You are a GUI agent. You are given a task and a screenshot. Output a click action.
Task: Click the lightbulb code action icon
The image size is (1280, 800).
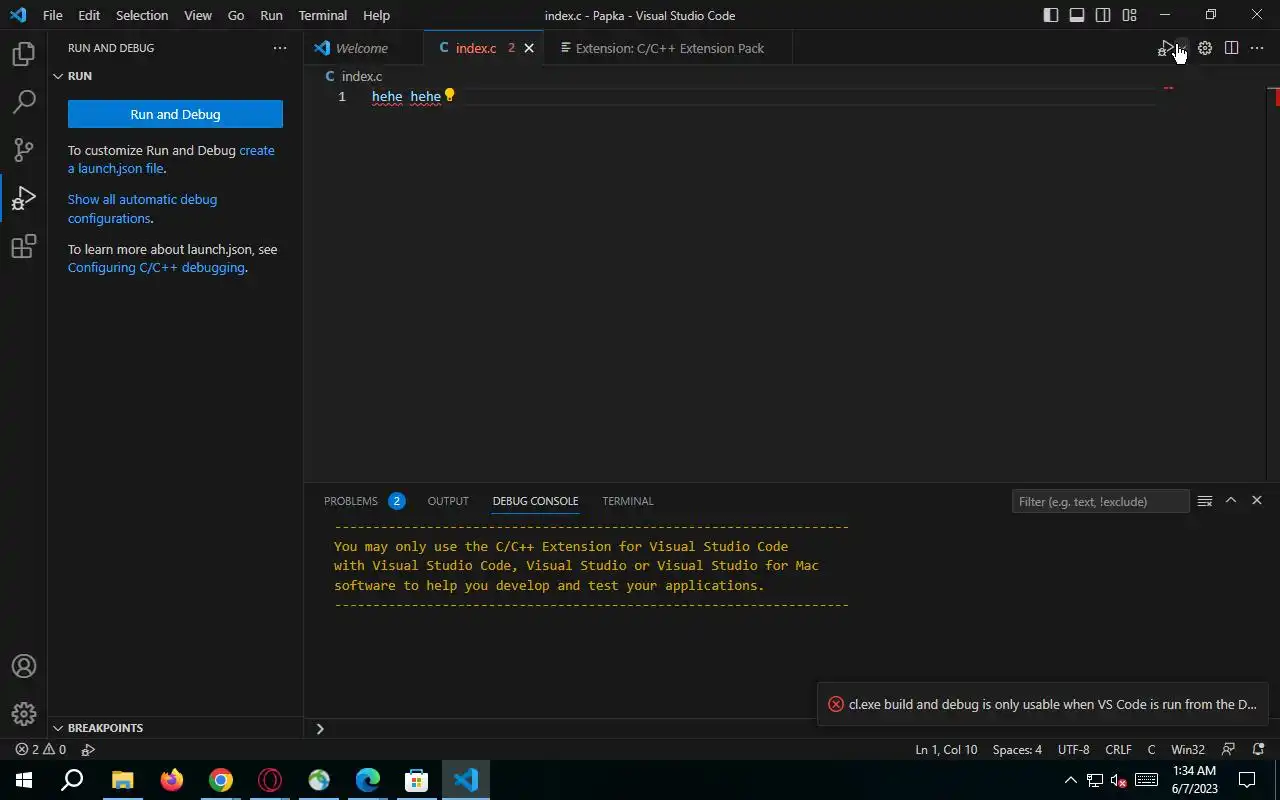450,95
